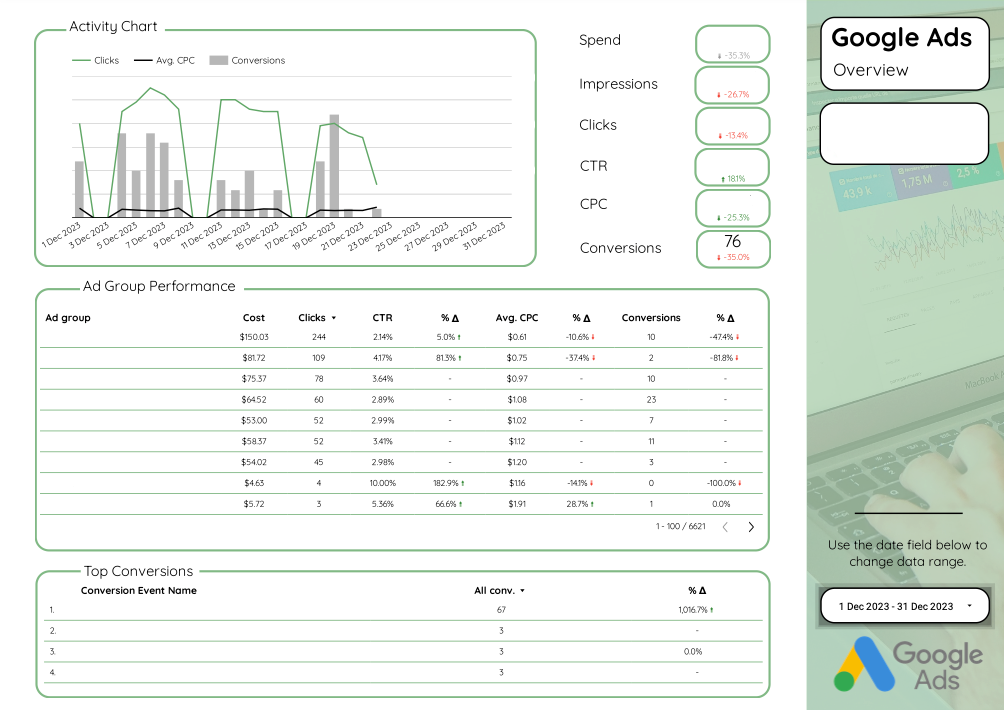
Task: Click the Activity Chart title
Action: pos(113,26)
